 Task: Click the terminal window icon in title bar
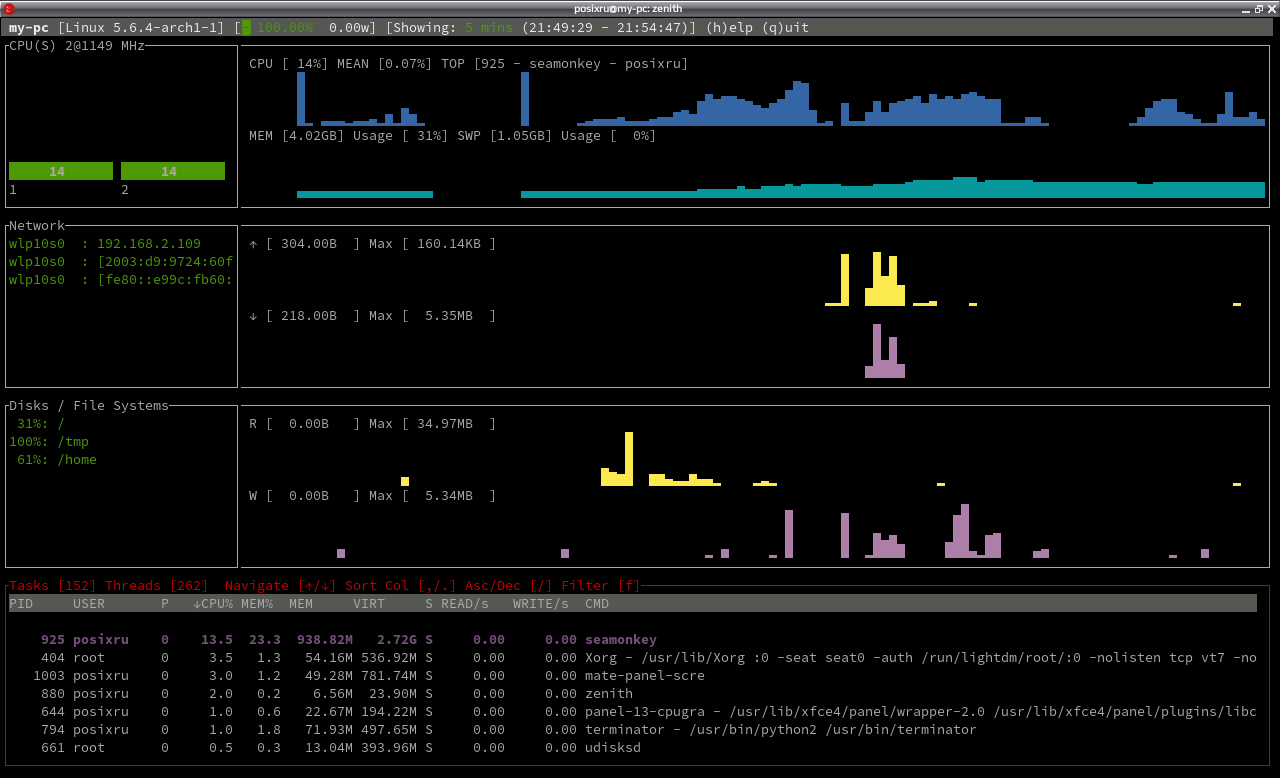[7, 8]
